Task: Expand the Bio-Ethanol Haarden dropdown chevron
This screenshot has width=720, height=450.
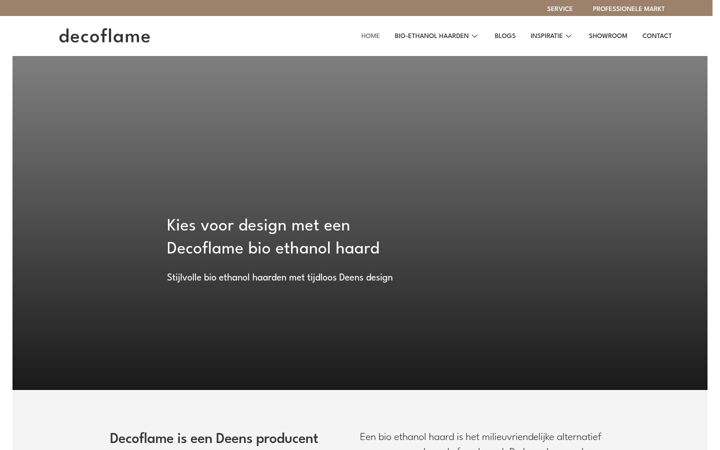Action: click(475, 36)
